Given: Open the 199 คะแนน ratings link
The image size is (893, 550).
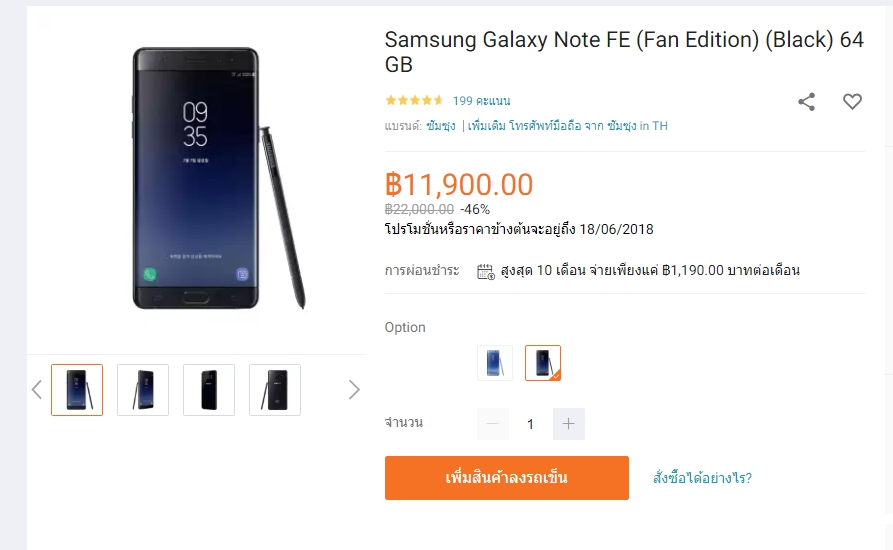Looking at the screenshot, I should click(x=481, y=101).
